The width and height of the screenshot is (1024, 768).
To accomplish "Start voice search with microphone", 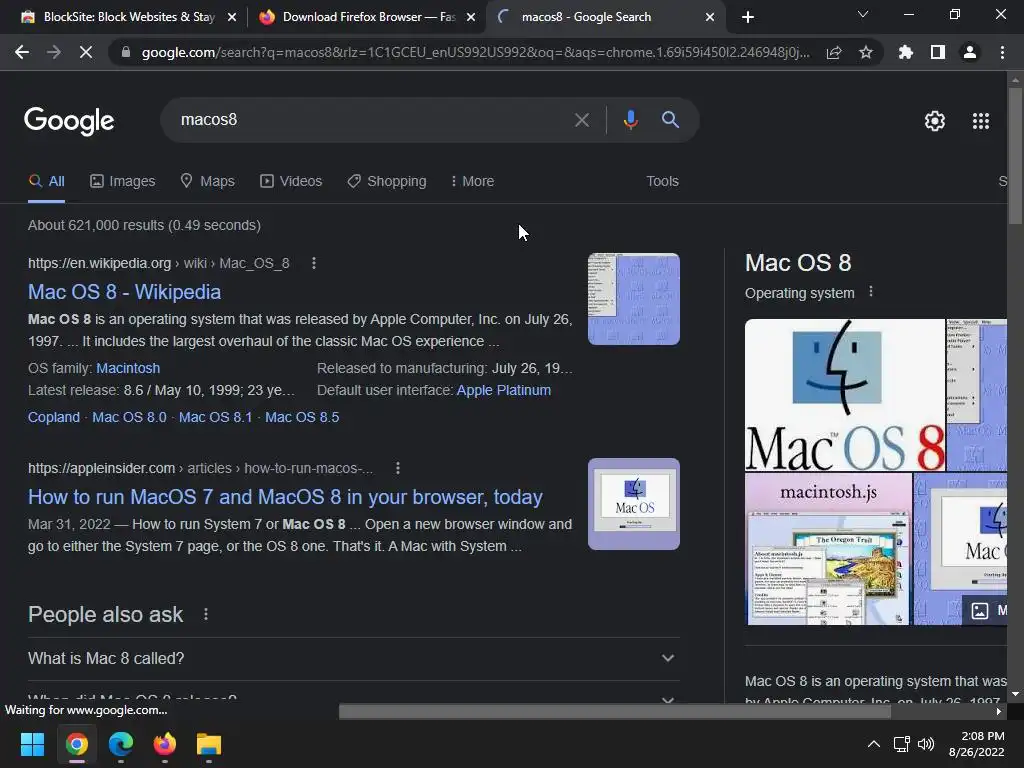I will click(x=630, y=120).
